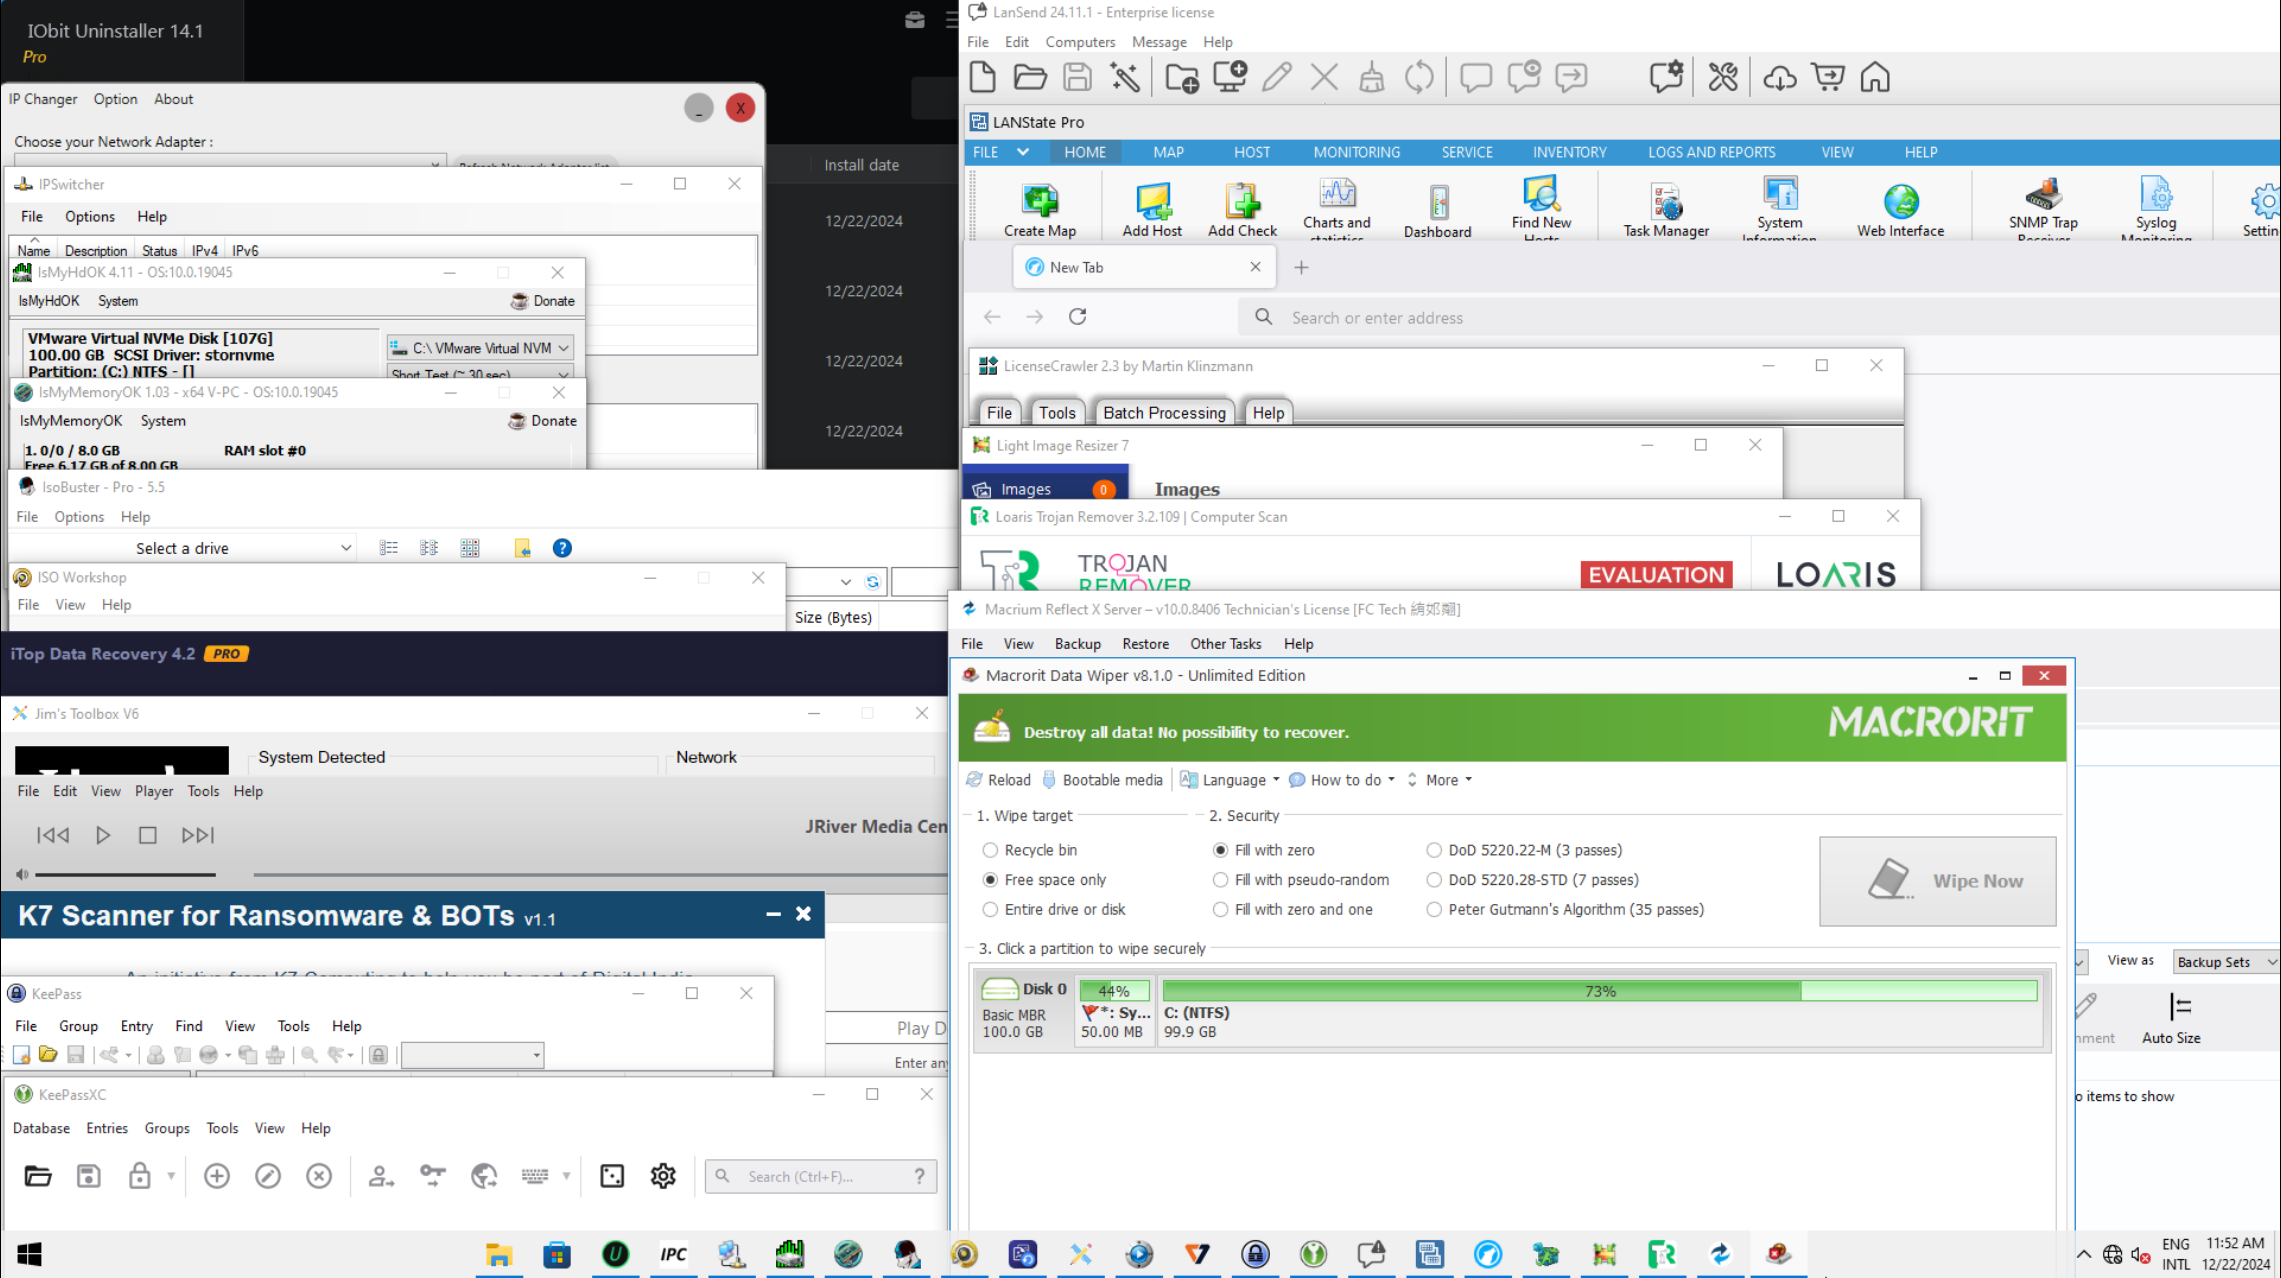Open Language dropdown in Macrorit Data Wiper
The width and height of the screenshot is (2281, 1278).
(x=1230, y=780)
